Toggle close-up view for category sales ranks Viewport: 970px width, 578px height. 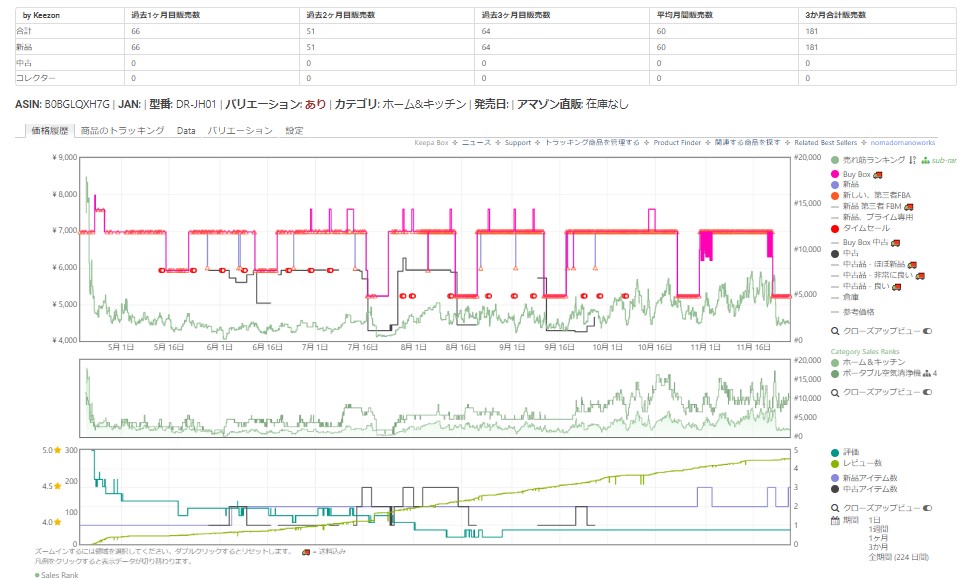pos(927,393)
